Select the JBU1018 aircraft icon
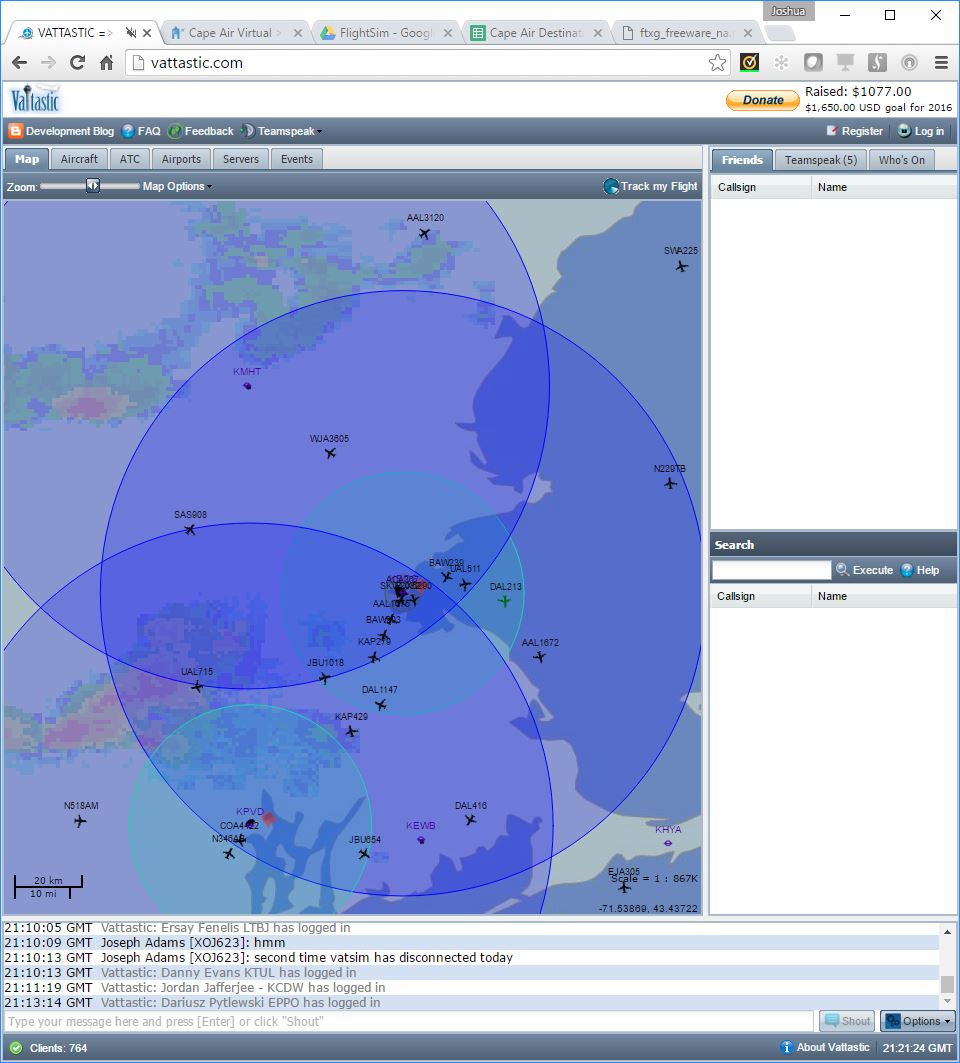This screenshot has width=960, height=1063. coord(325,678)
